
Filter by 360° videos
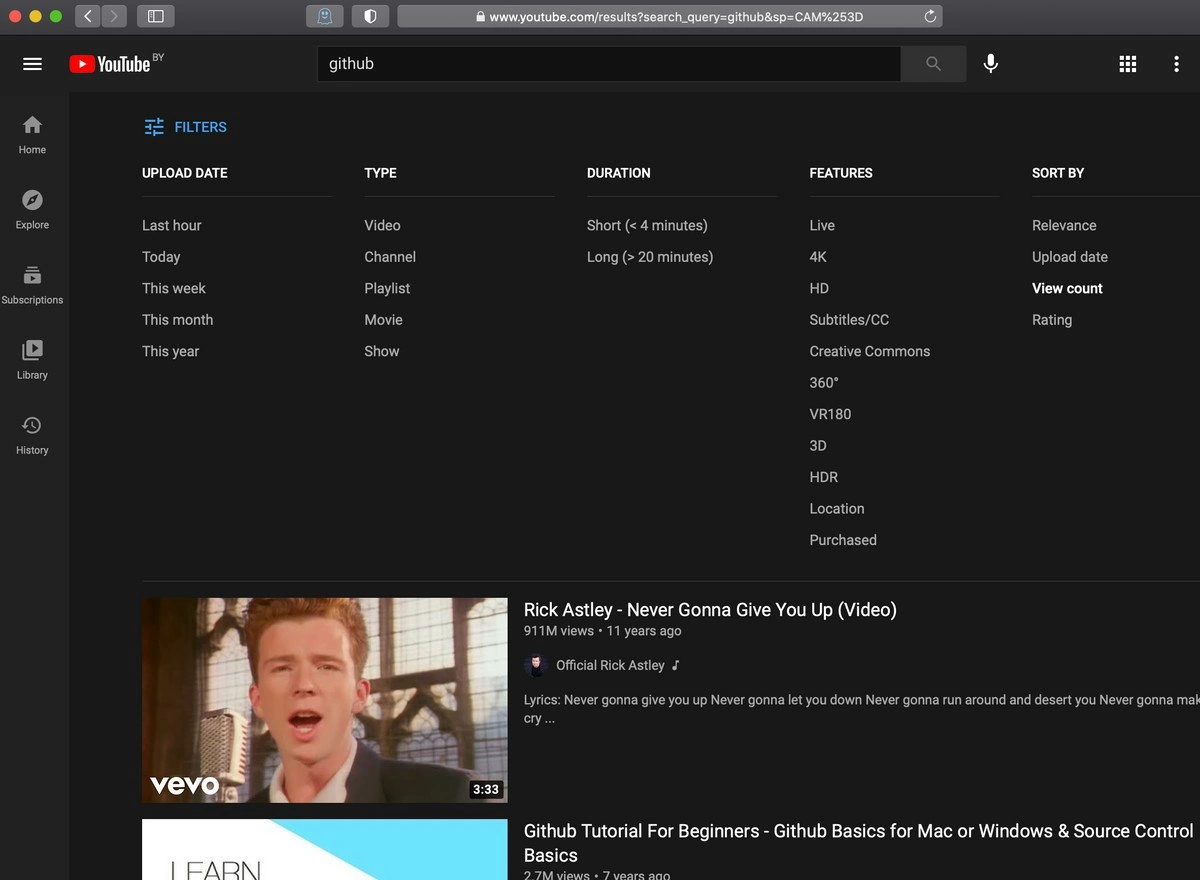(824, 383)
